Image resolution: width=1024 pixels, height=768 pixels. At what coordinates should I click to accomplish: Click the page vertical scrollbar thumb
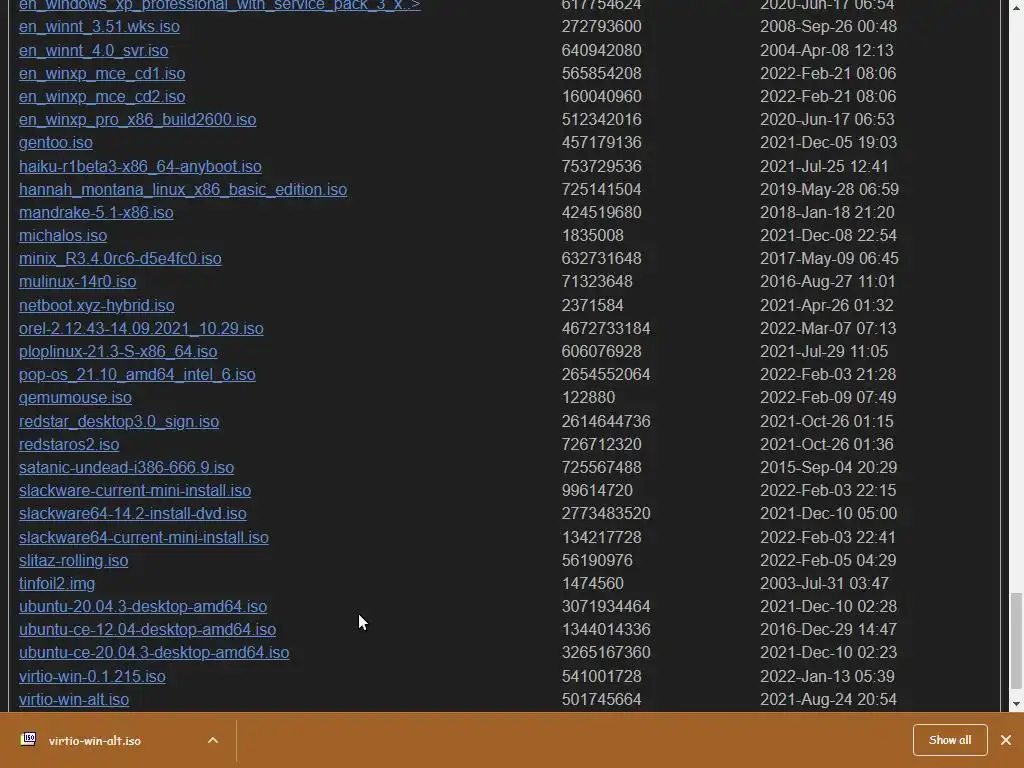(1016, 641)
